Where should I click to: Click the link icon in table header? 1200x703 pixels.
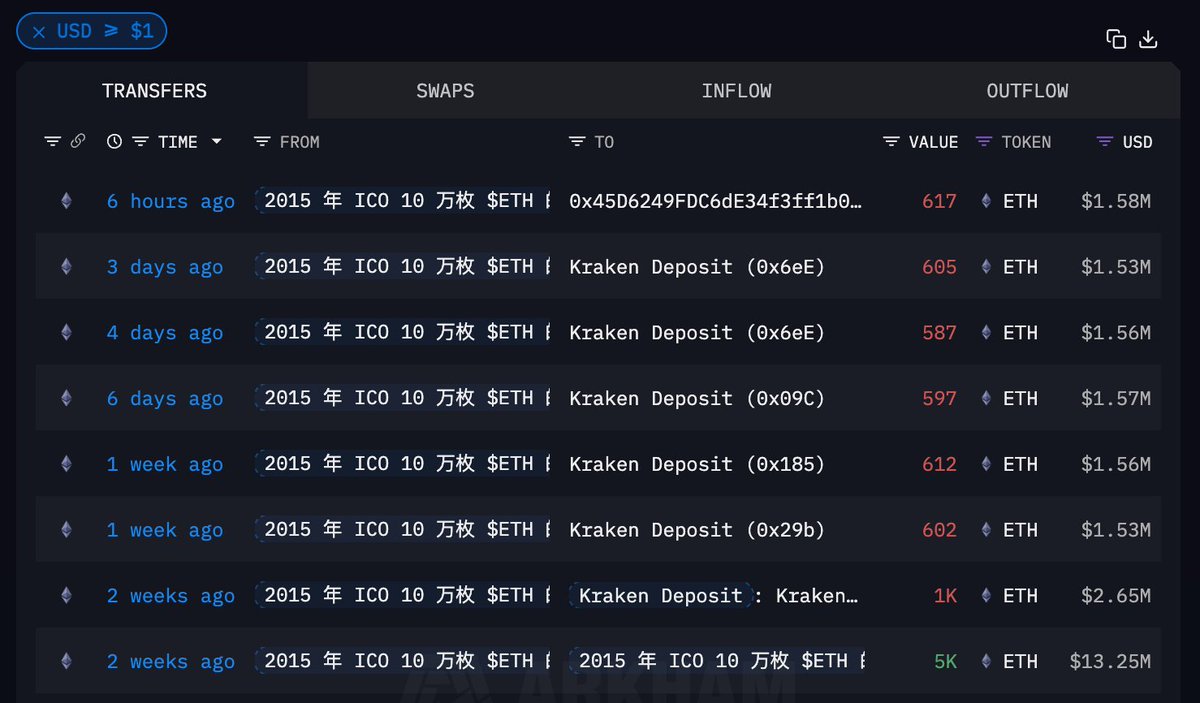(x=78, y=142)
